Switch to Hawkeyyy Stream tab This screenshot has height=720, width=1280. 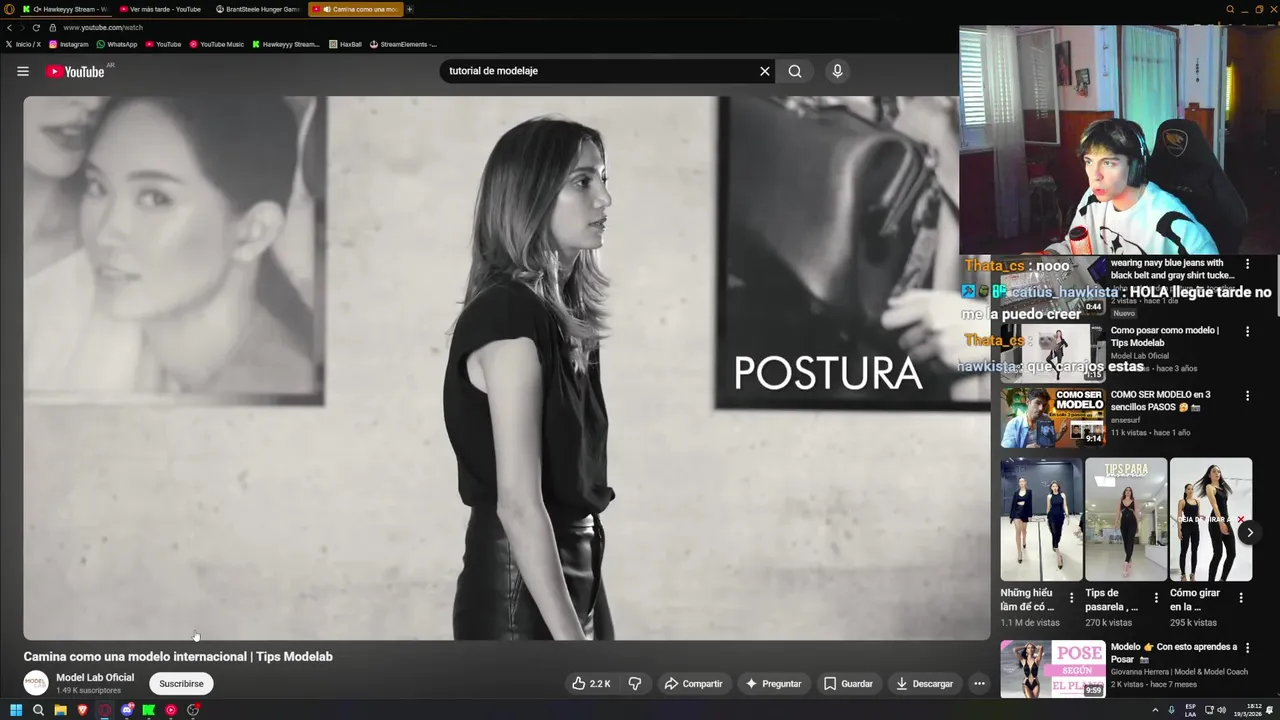coord(65,9)
